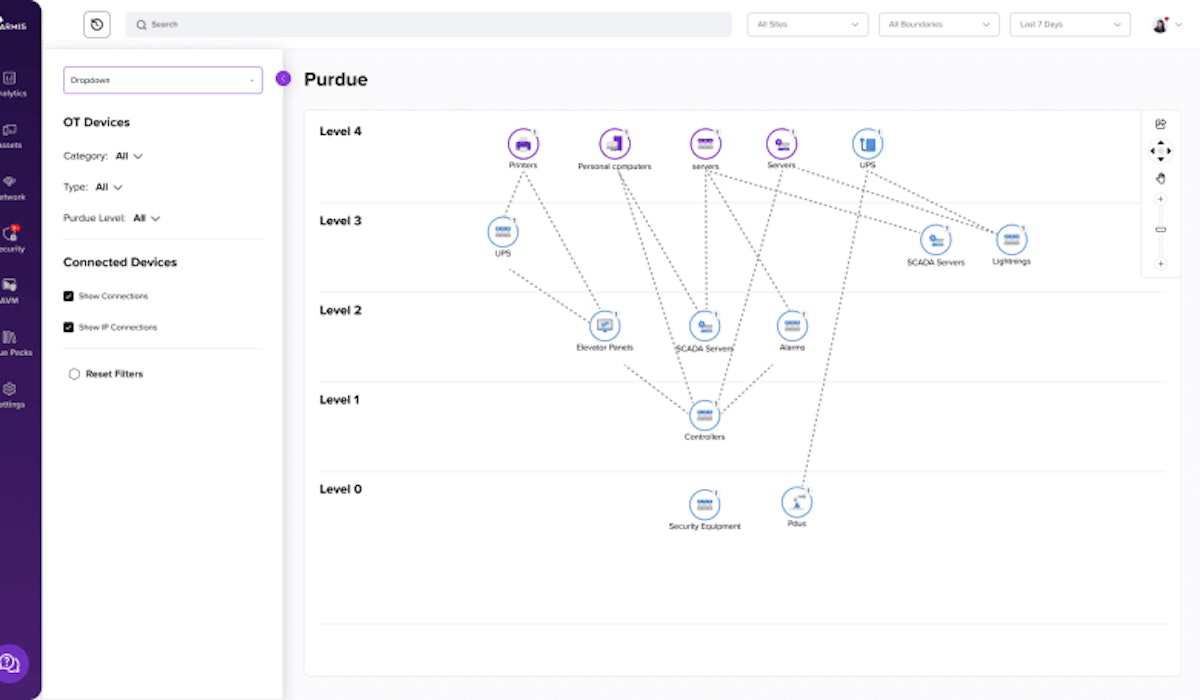
Task: Click the Alarms node in Level 2
Action: click(791, 326)
